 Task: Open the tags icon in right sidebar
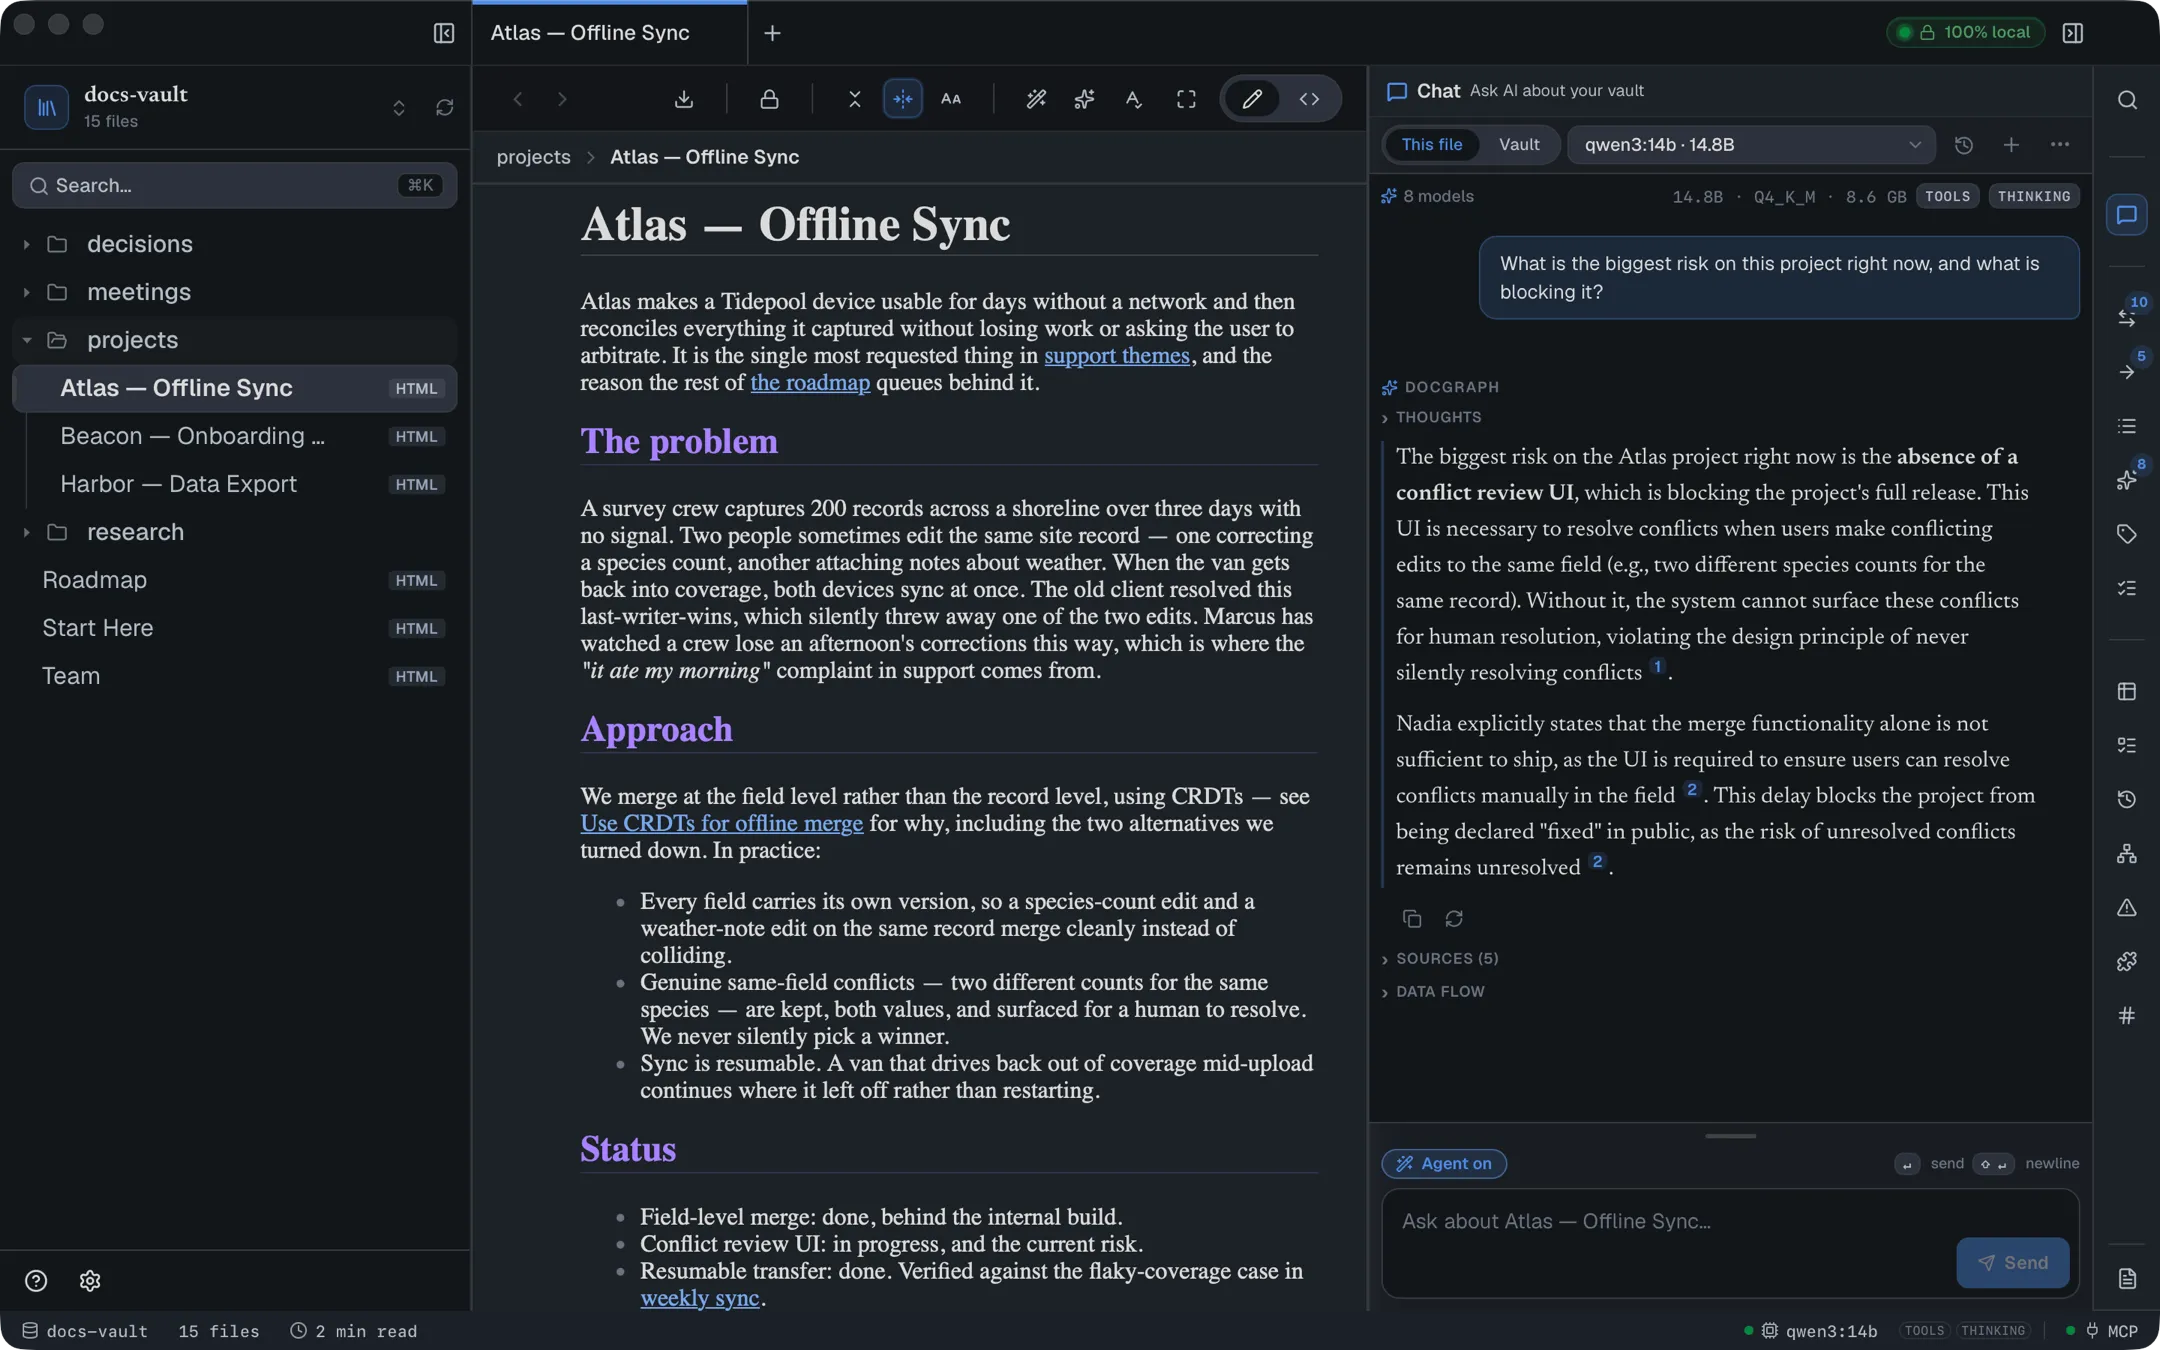click(x=2127, y=534)
